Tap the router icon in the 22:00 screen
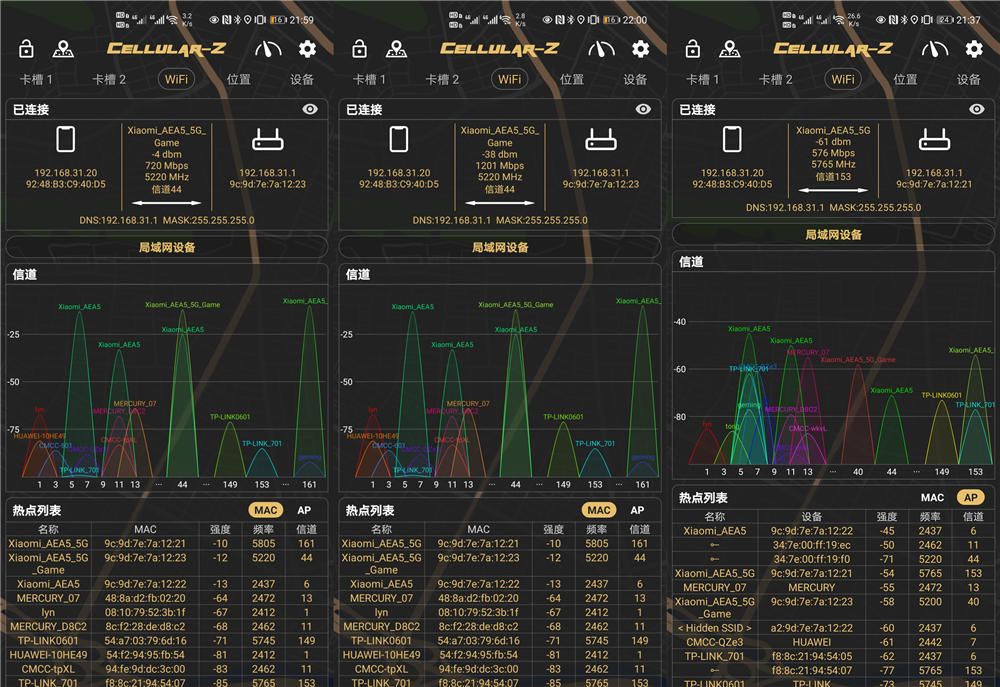The width and height of the screenshot is (1000, 687). [601, 140]
